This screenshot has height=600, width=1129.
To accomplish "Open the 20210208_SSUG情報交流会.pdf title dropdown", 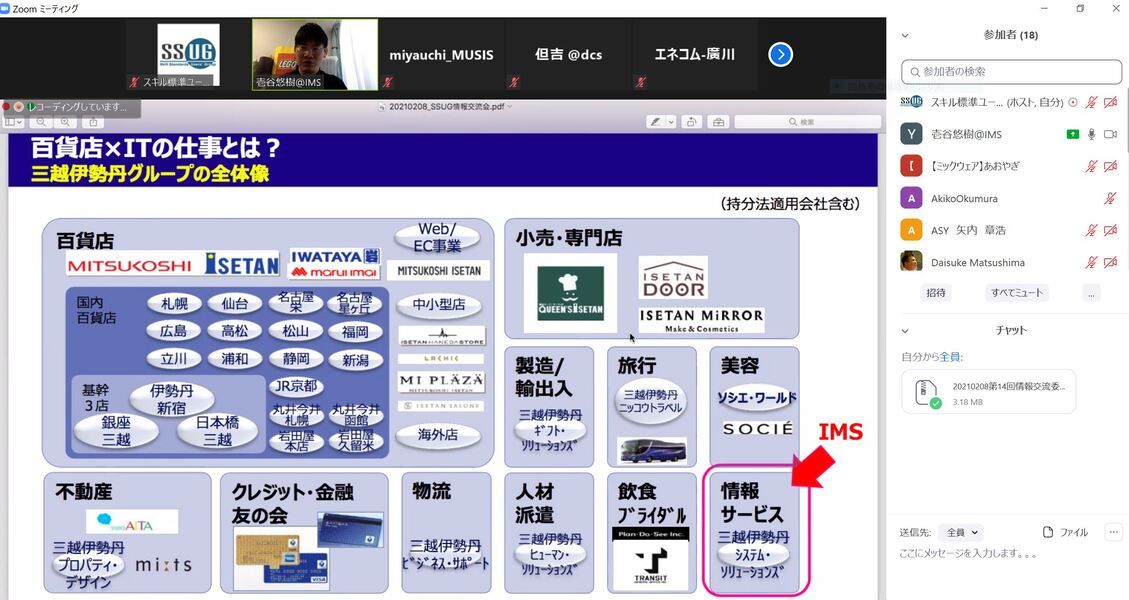I will (x=510, y=107).
